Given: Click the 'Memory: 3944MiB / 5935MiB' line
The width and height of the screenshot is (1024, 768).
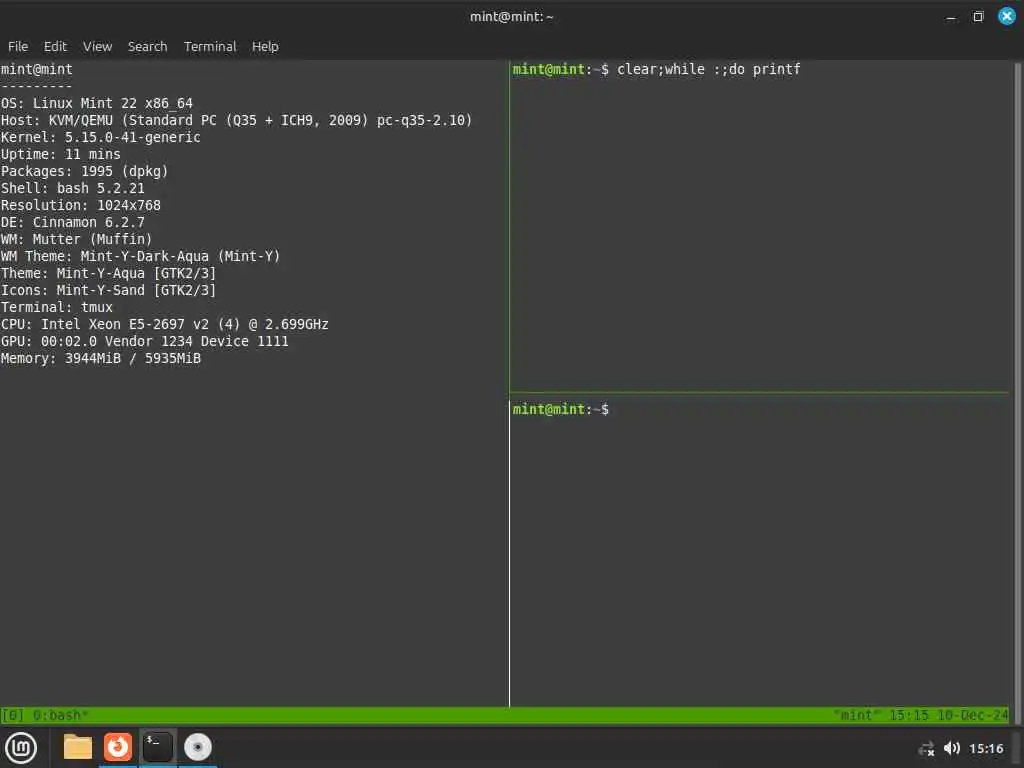Looking at the screenshot, I should pyautogui.click(x=101, y=358).
